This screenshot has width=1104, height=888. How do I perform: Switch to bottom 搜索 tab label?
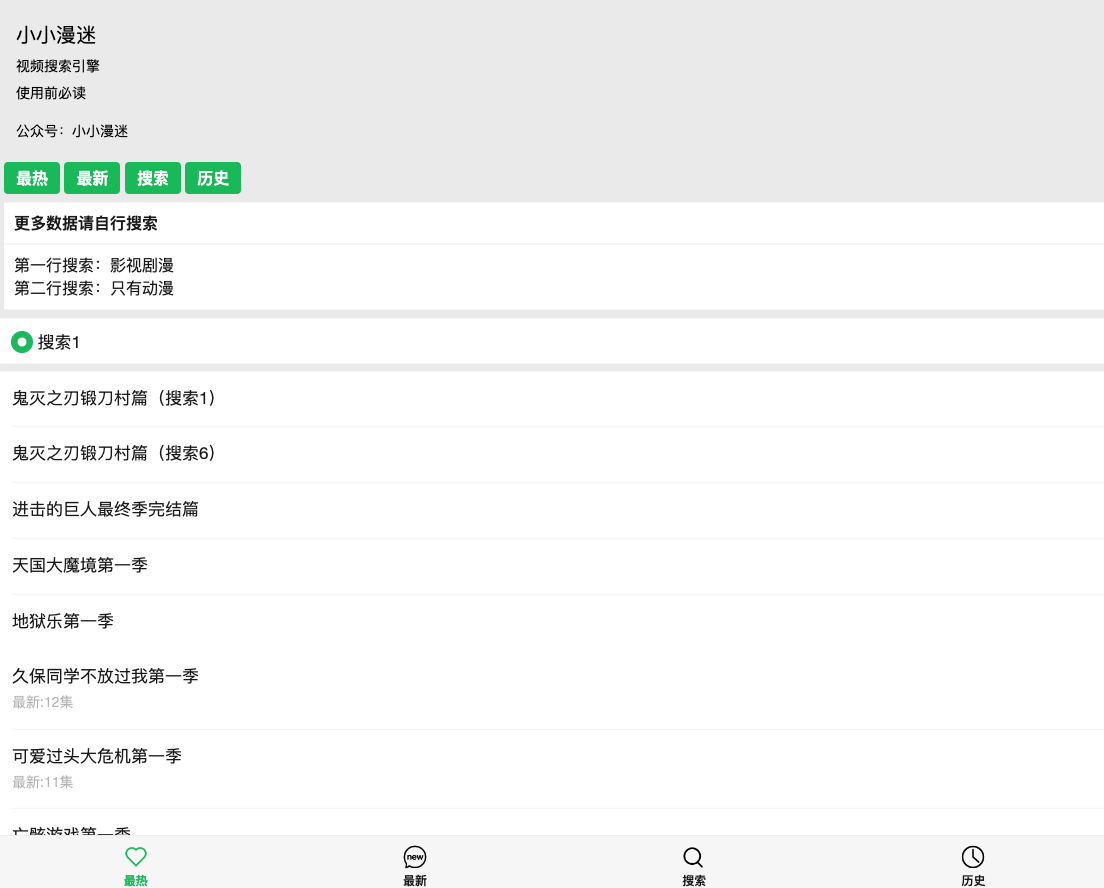tap(694, 880)
